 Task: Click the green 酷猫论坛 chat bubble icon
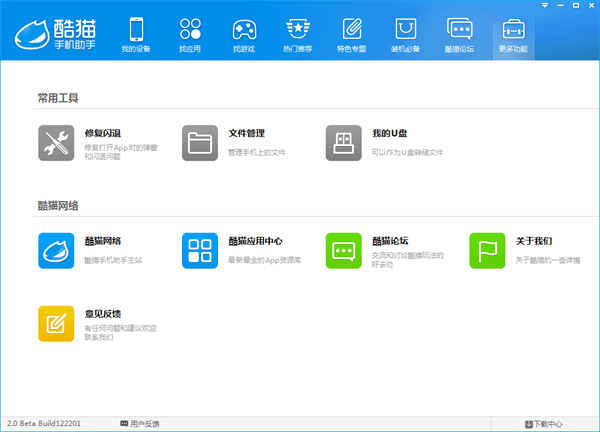pyautogui.click(x=344, y=251)
